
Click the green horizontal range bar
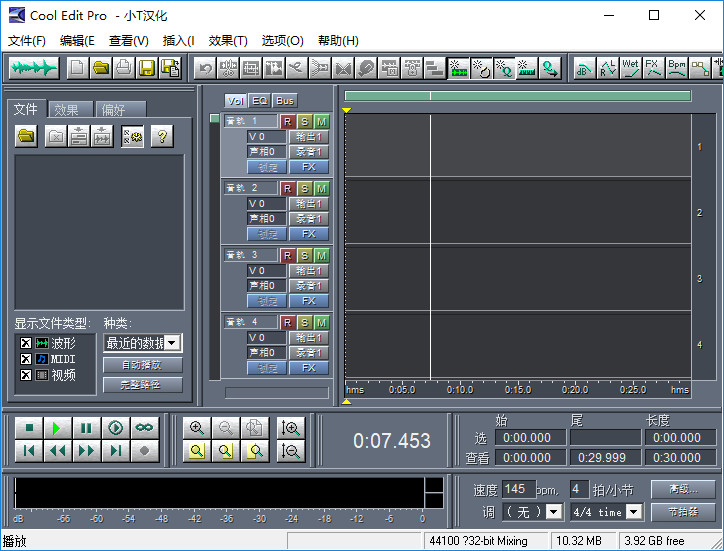pos(518,96)
